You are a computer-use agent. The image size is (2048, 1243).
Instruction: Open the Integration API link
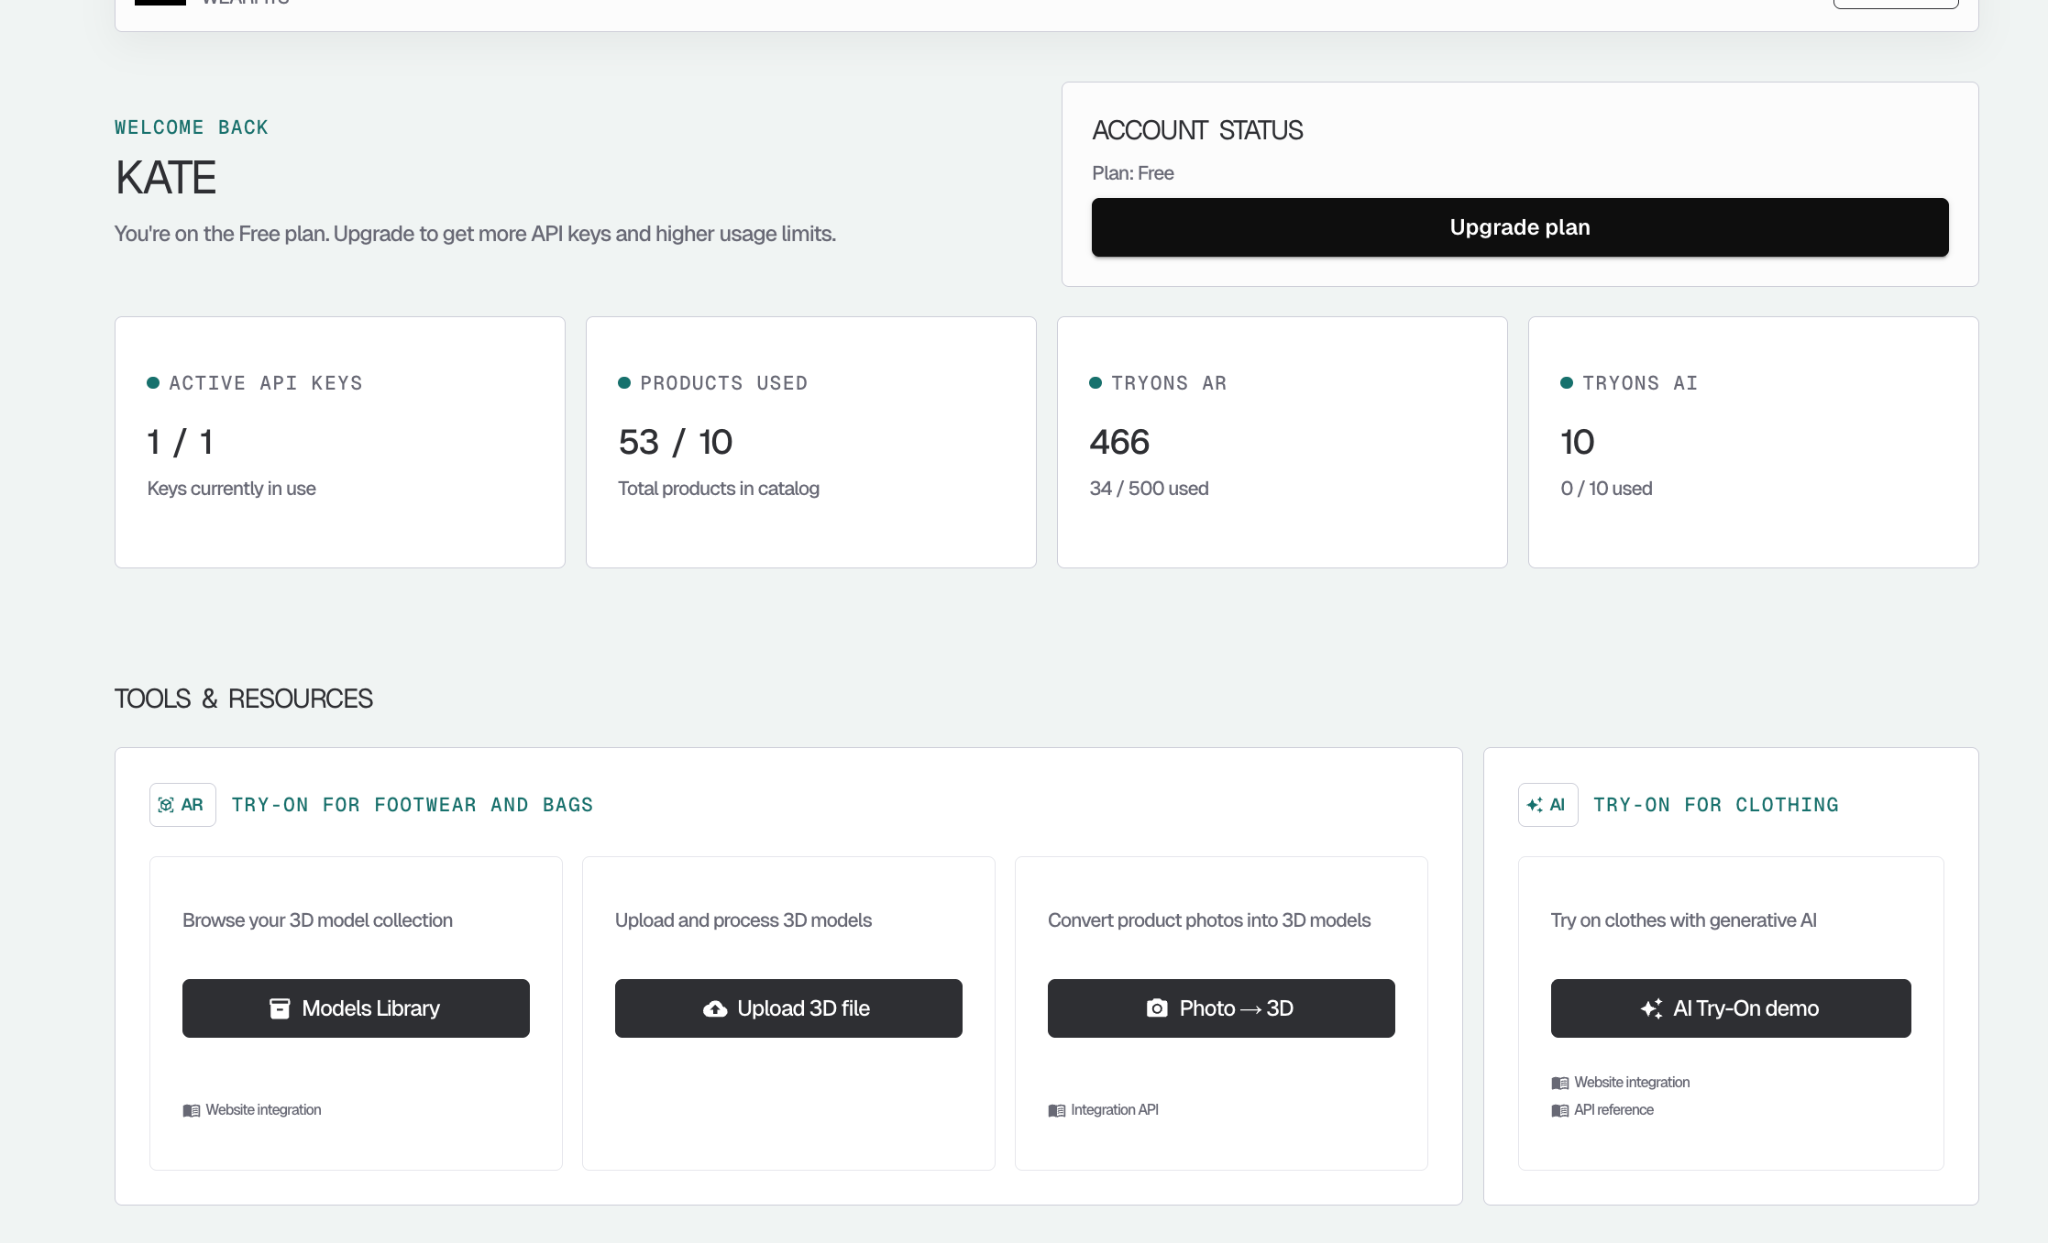[x=1114, y=1110]
